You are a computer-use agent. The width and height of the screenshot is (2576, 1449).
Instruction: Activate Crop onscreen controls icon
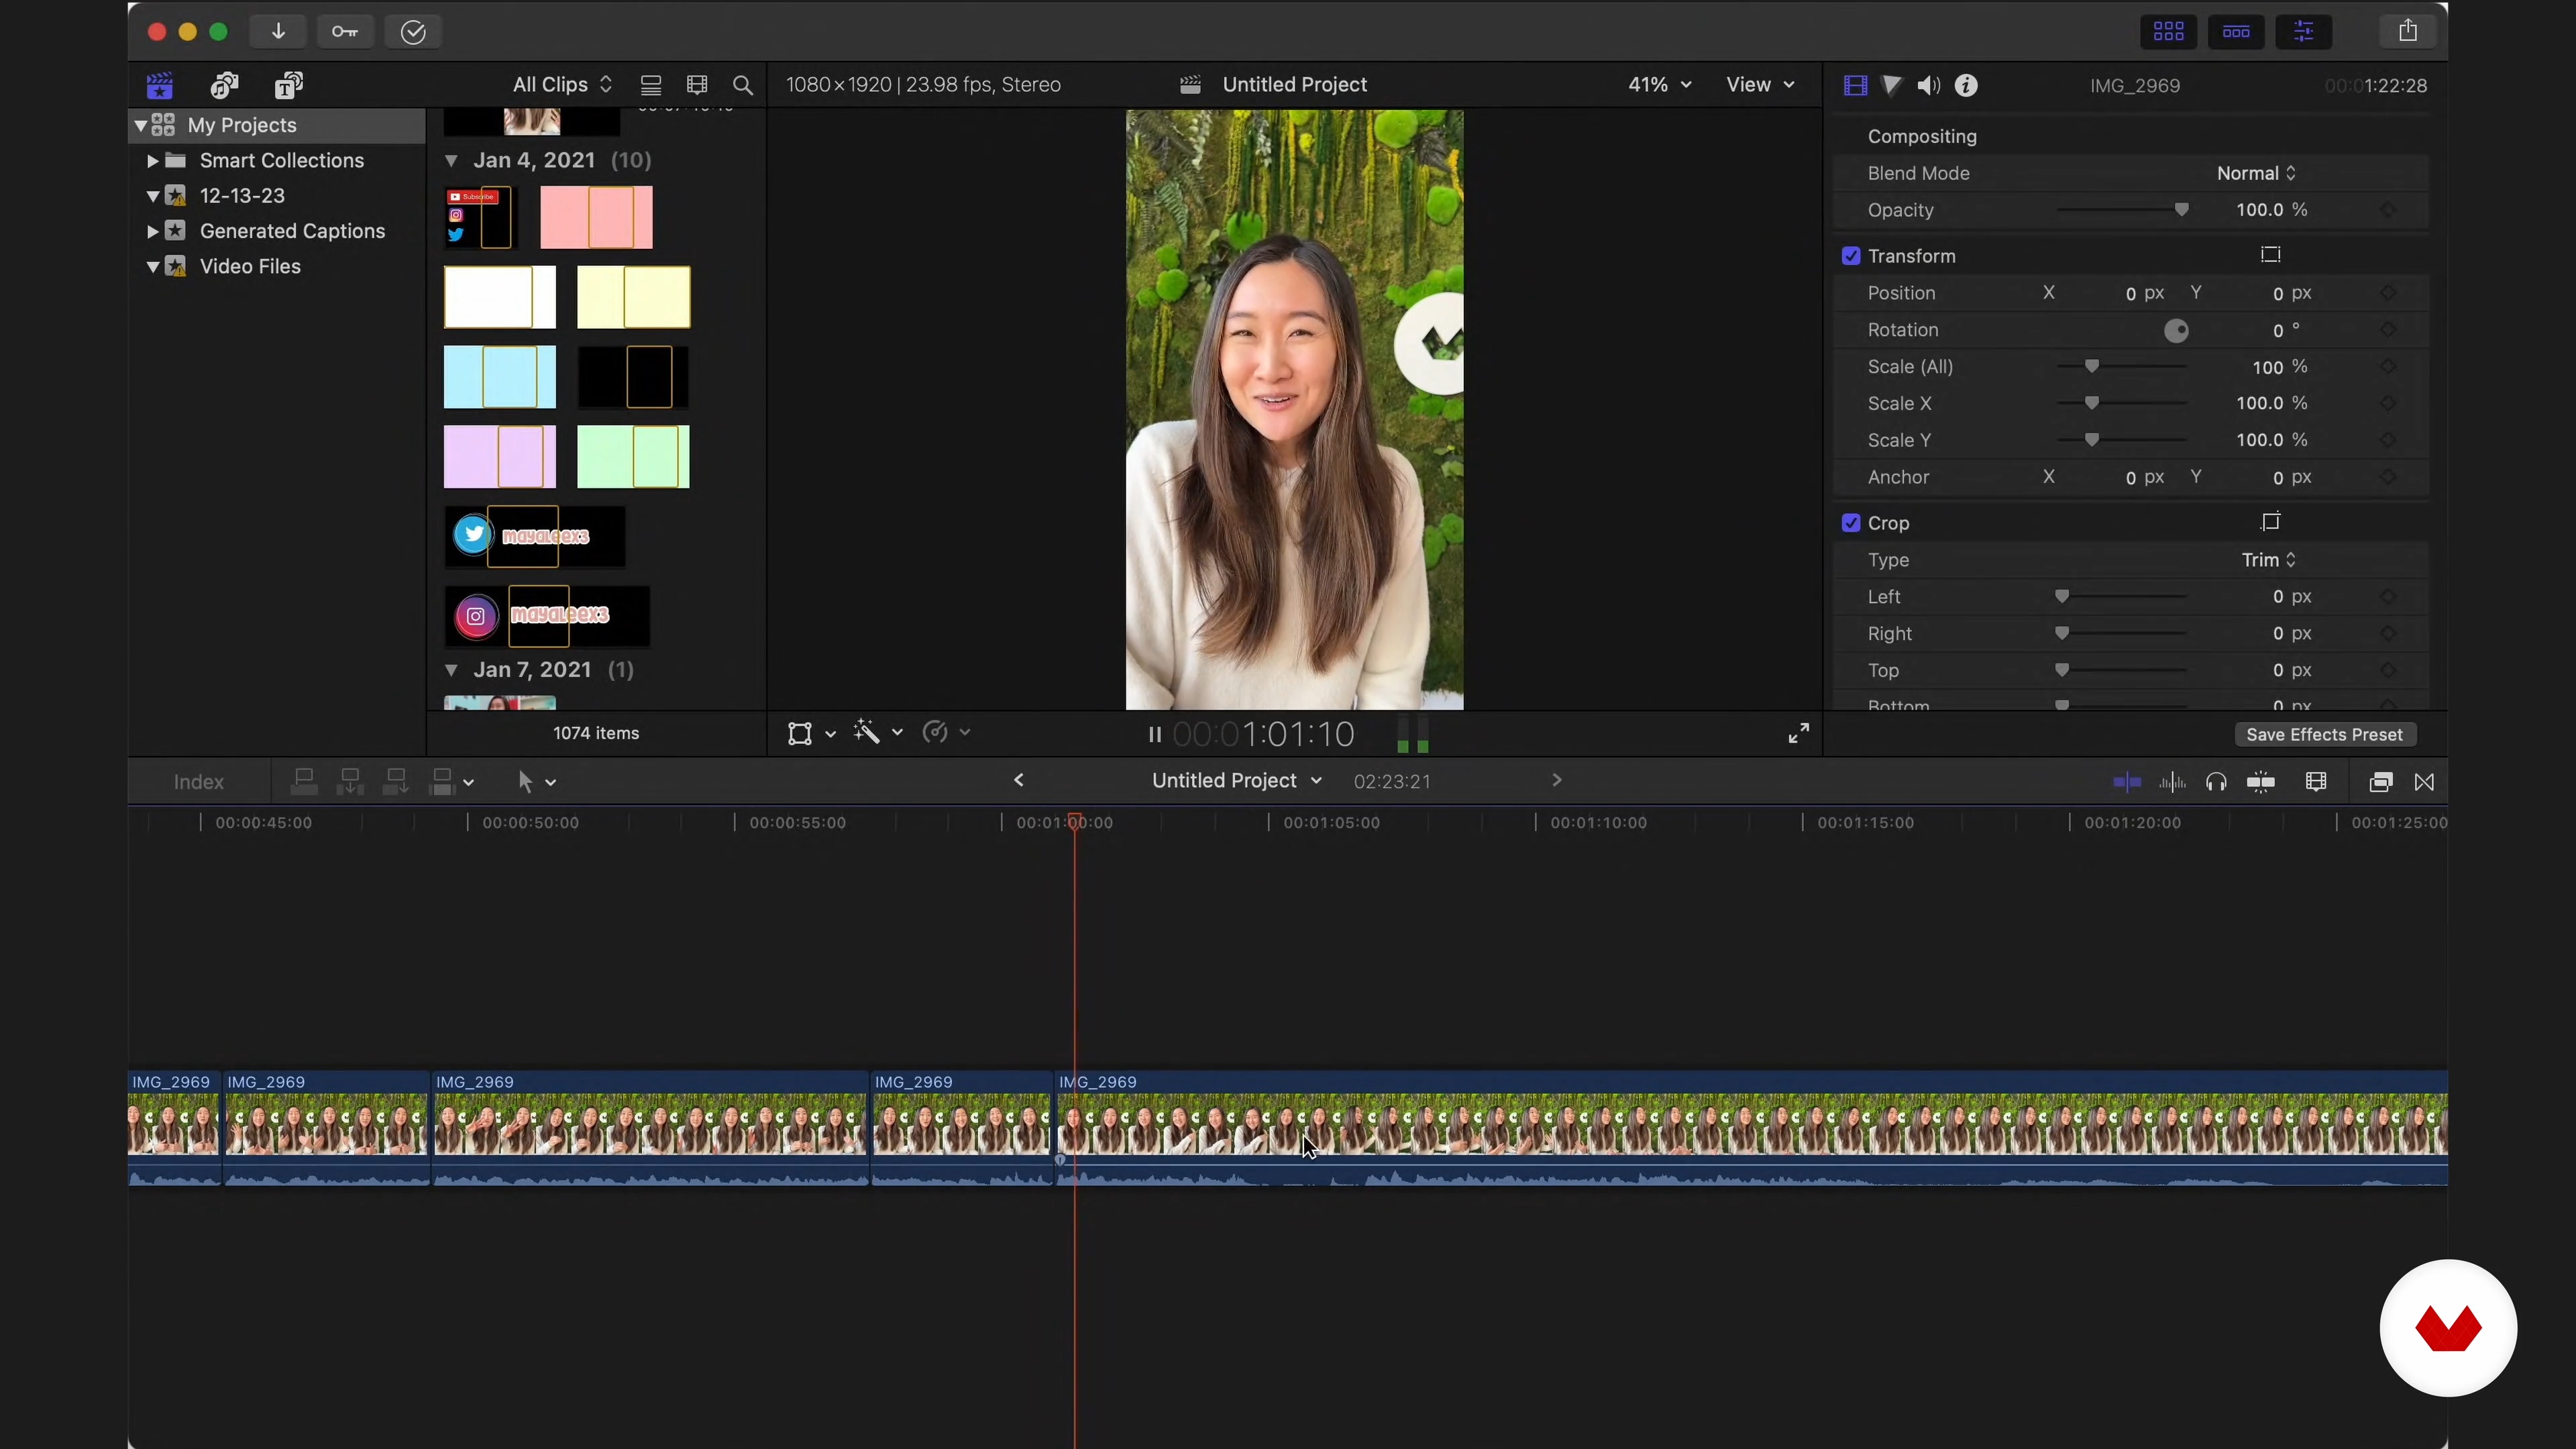point(2271,522)
